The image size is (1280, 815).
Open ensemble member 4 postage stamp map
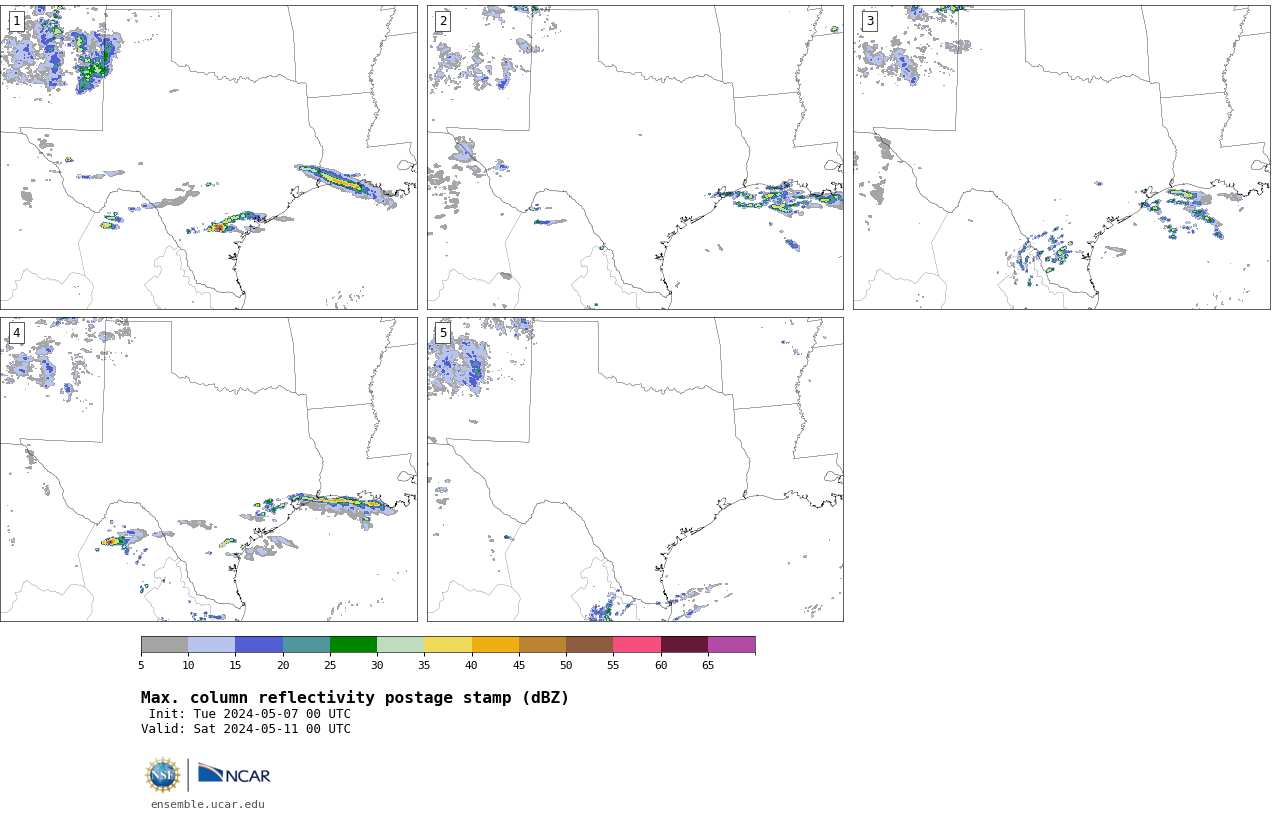click(x=208, y=469)
